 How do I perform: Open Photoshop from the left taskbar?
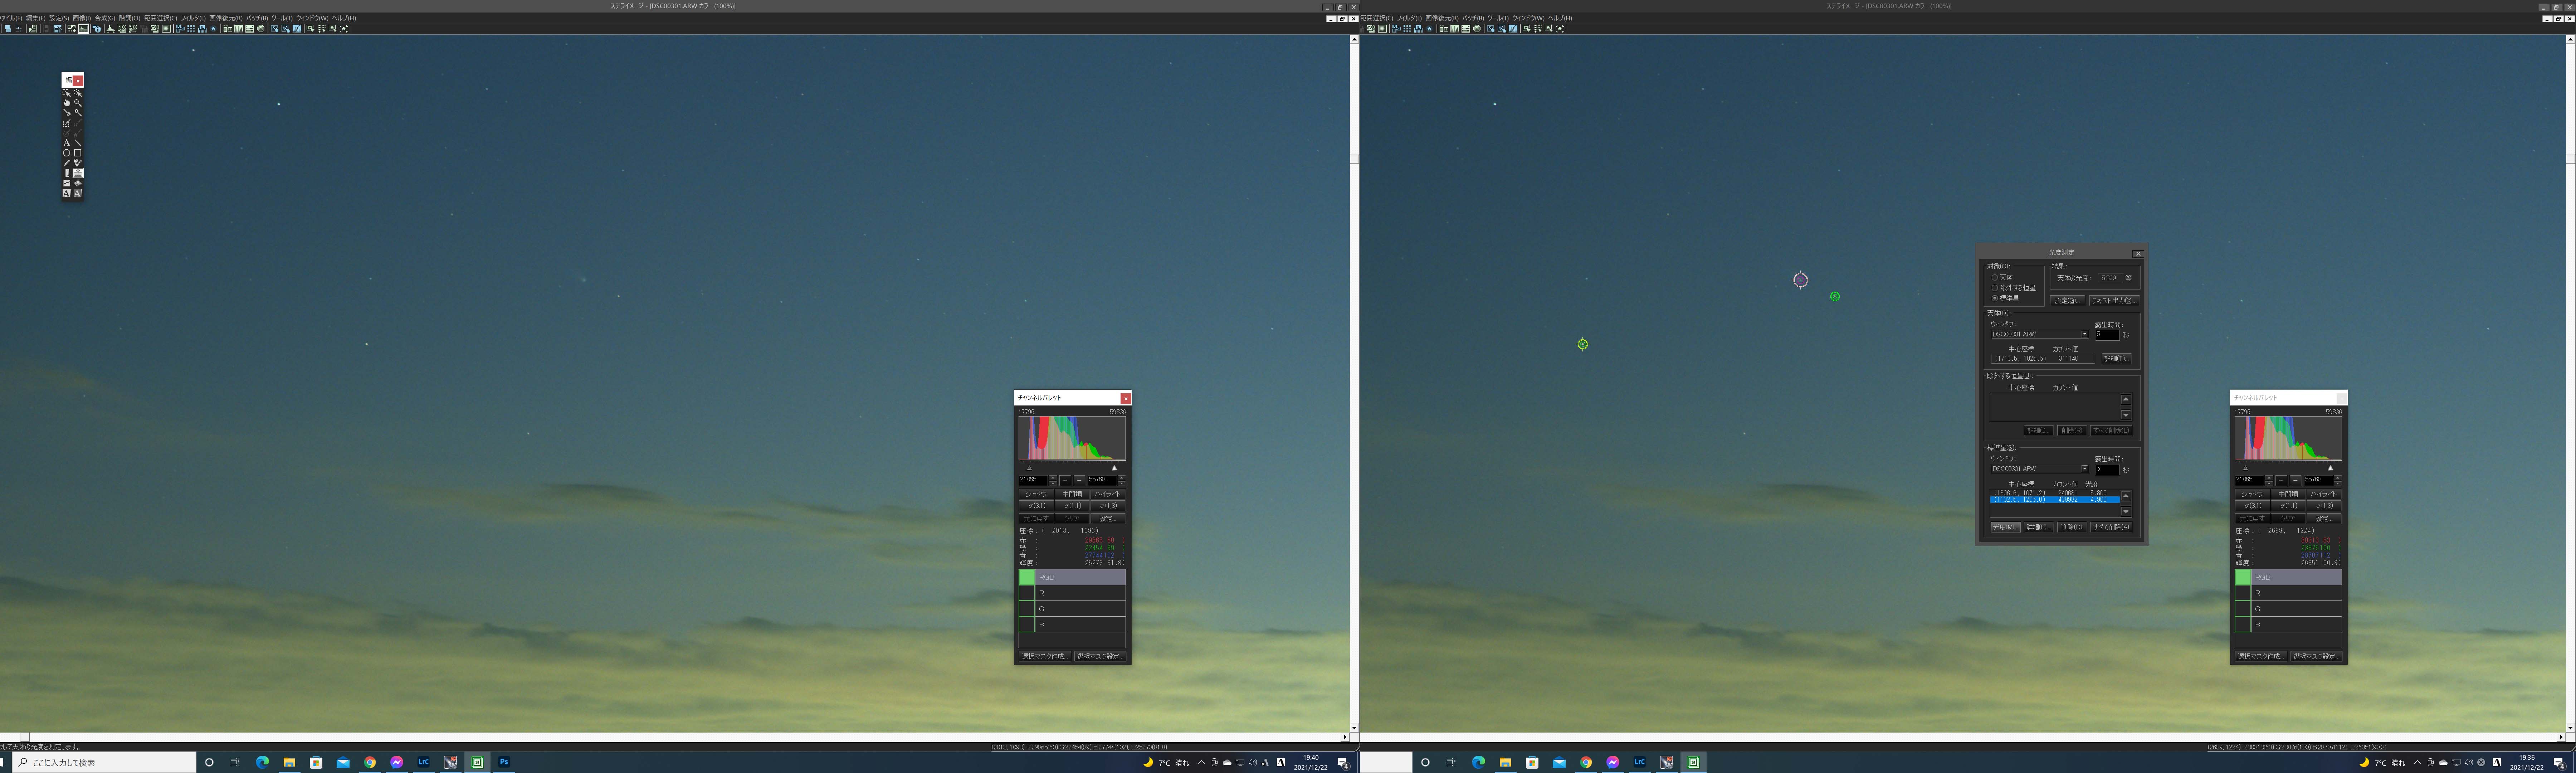click(x=504, y=762)
